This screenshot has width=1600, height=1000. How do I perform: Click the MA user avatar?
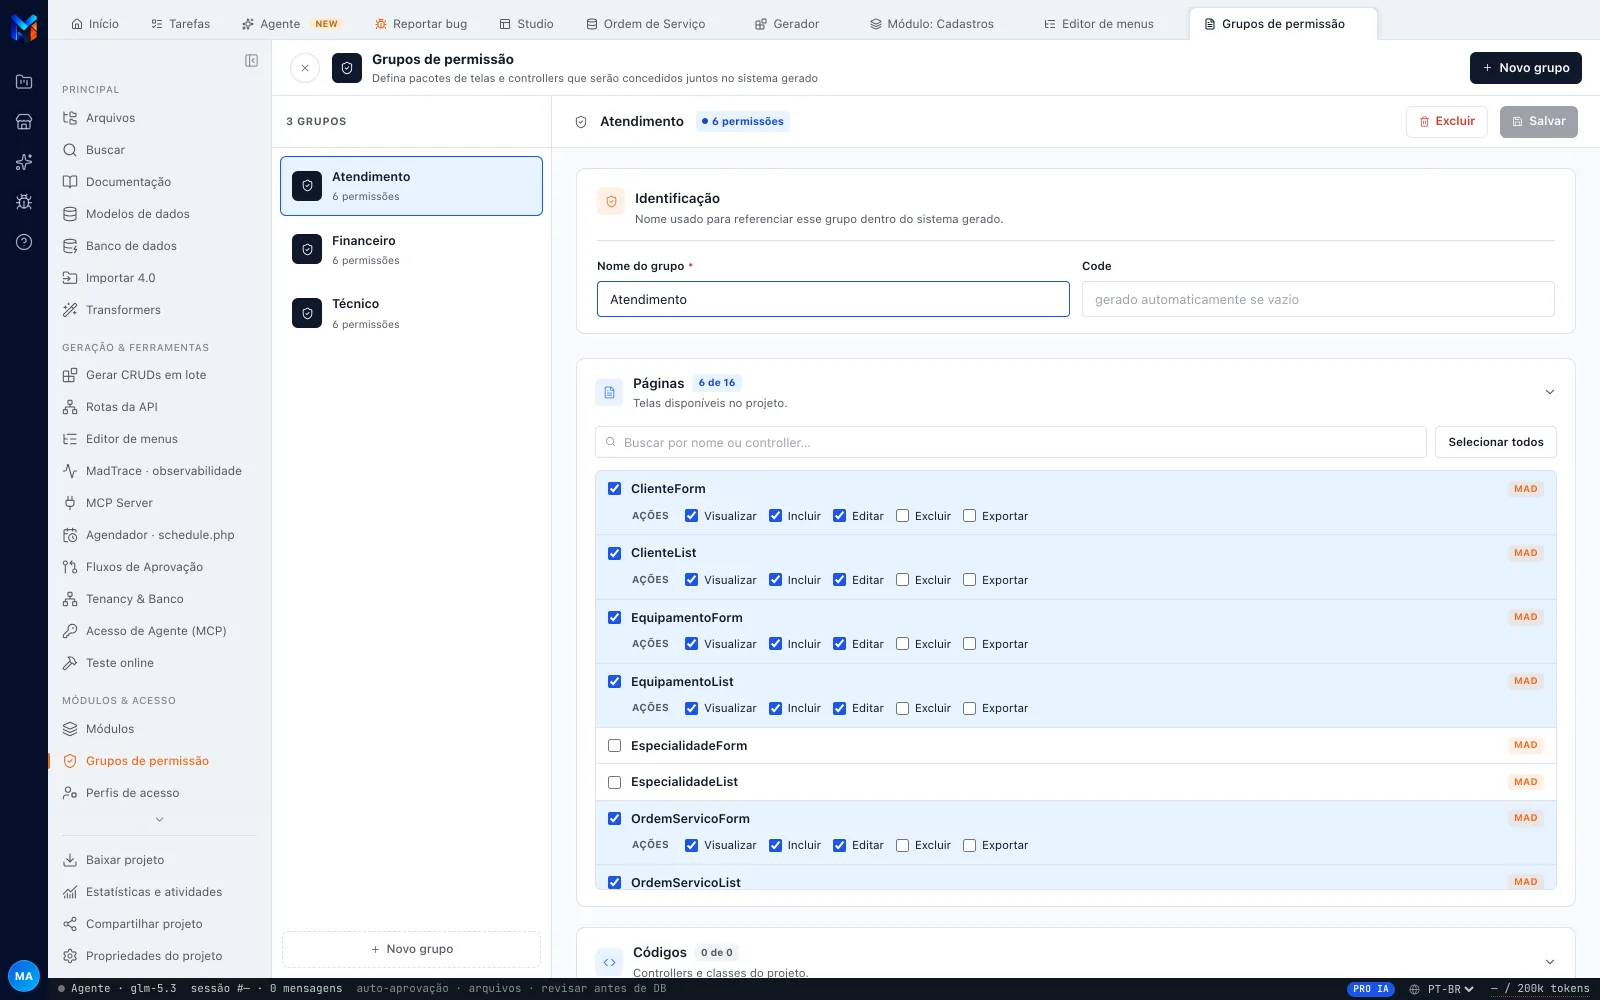[24, 976]
